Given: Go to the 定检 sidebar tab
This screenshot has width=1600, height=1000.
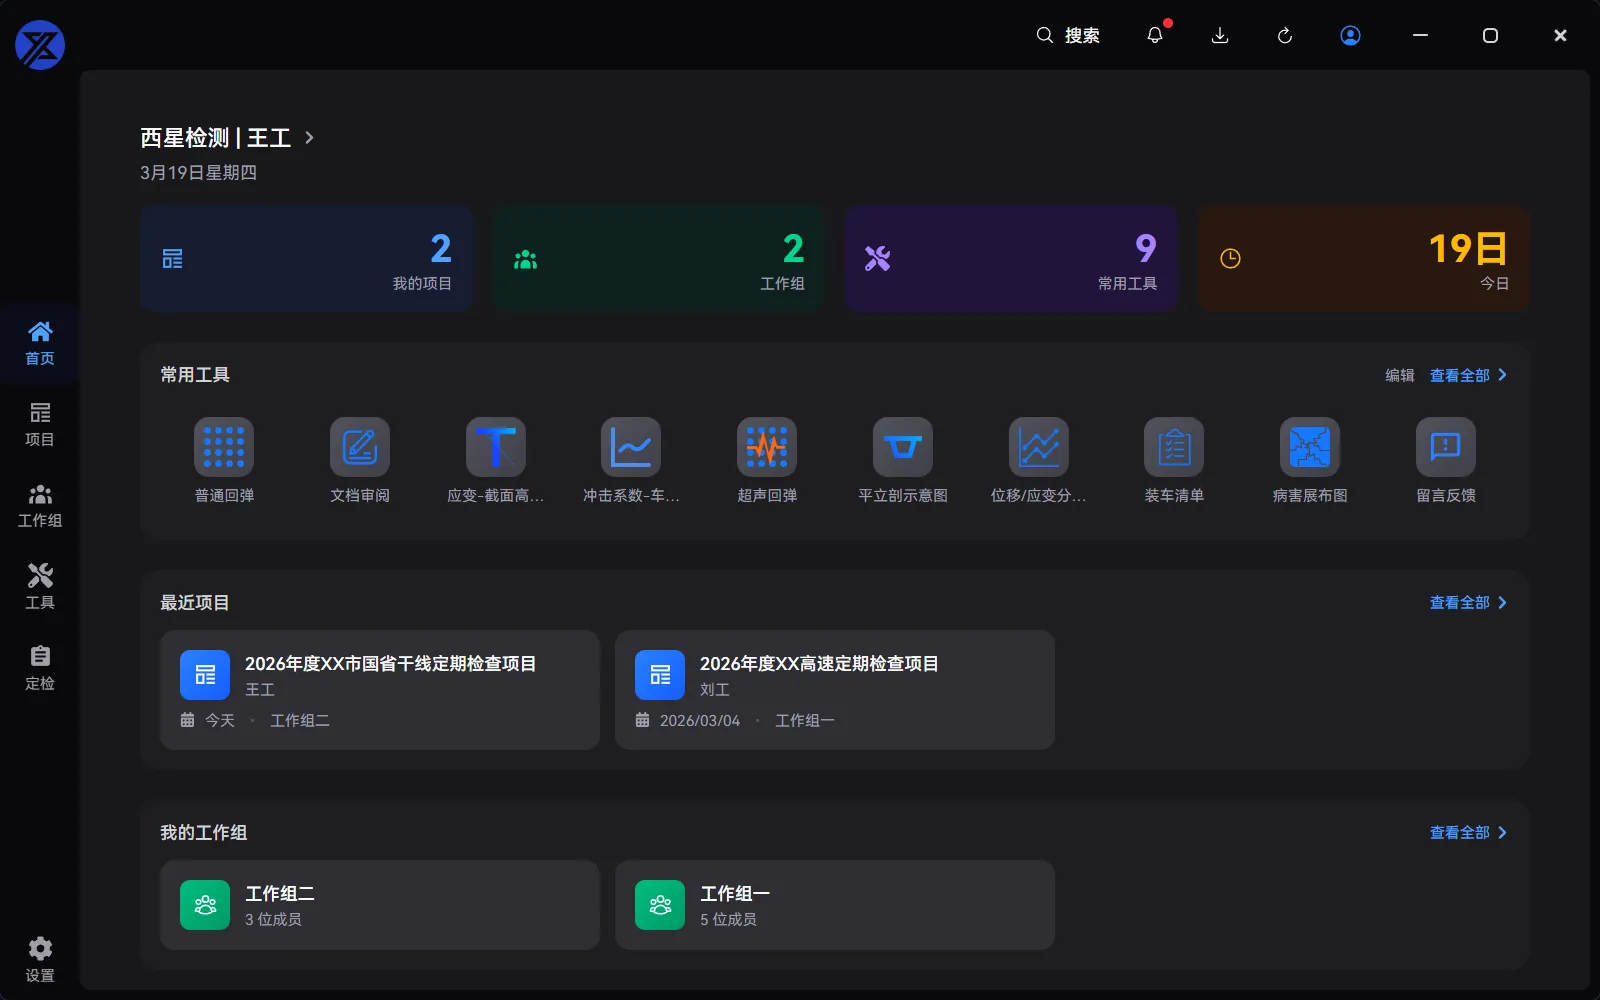Looking at the screenshot, I should [x=40, y=668].
